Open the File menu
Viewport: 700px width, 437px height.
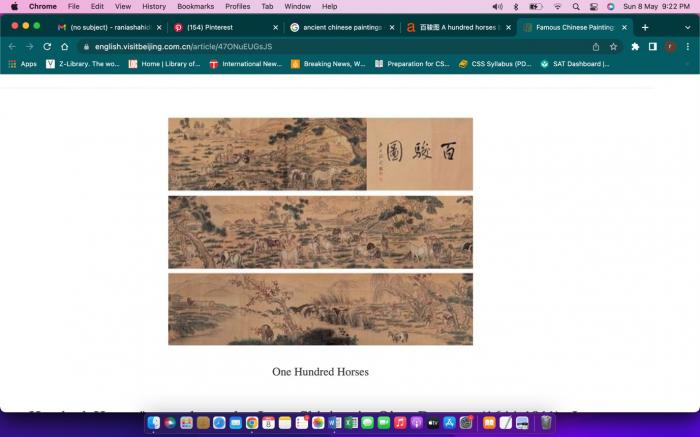pyautogui.click(x=74, y=6)
